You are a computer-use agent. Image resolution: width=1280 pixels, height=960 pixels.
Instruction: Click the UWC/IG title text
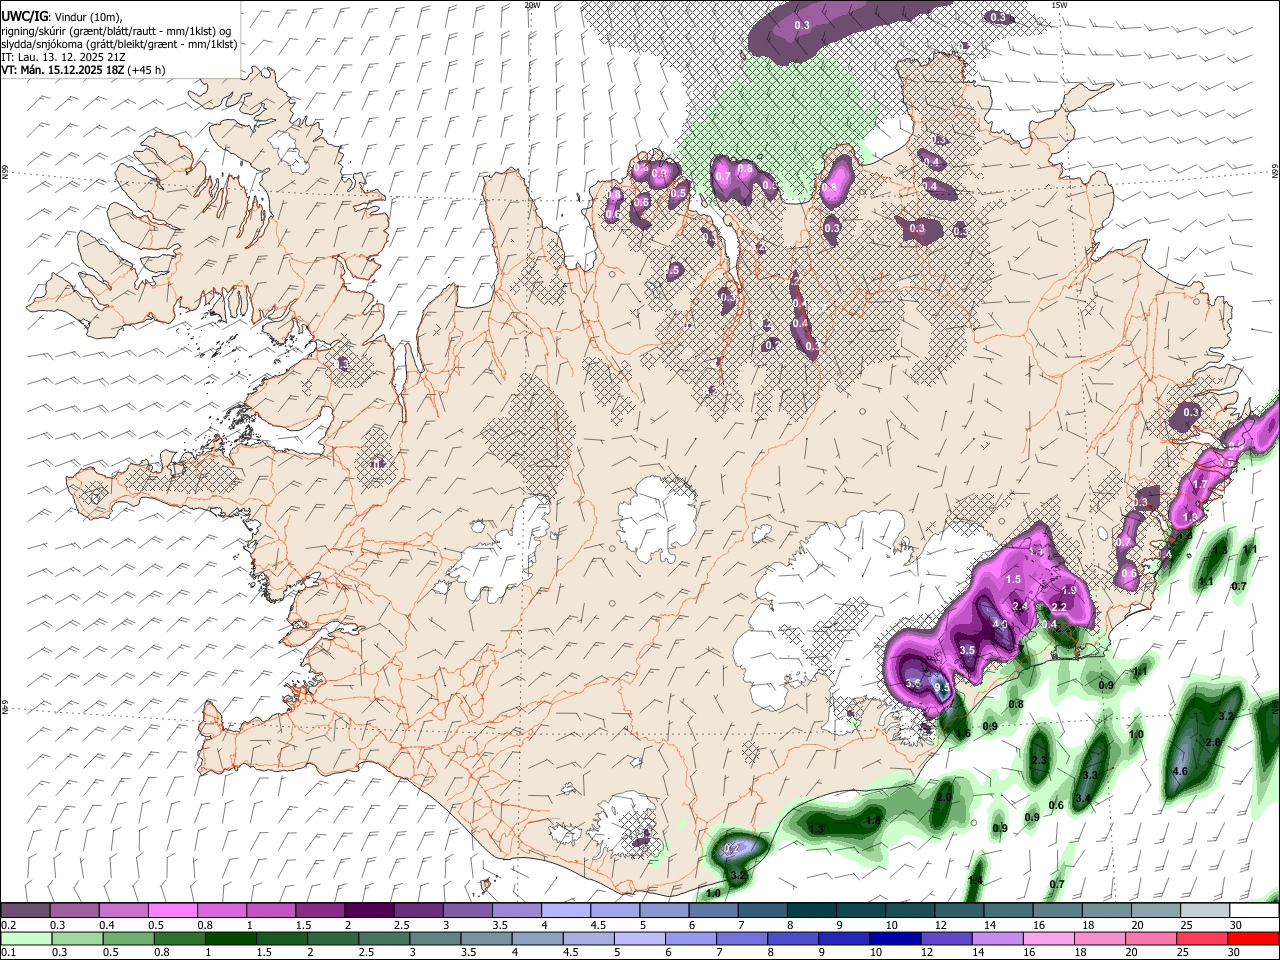pos(24,15)
